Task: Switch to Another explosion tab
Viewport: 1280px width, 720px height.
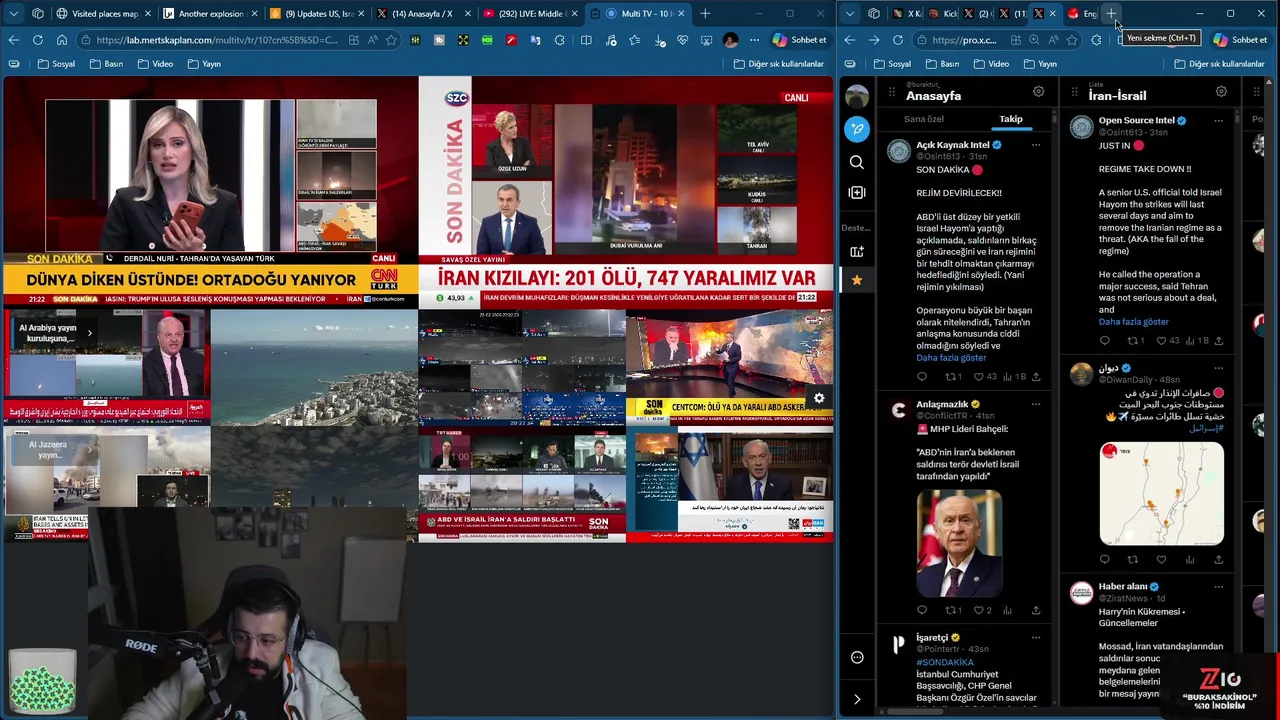Action: 211,14
